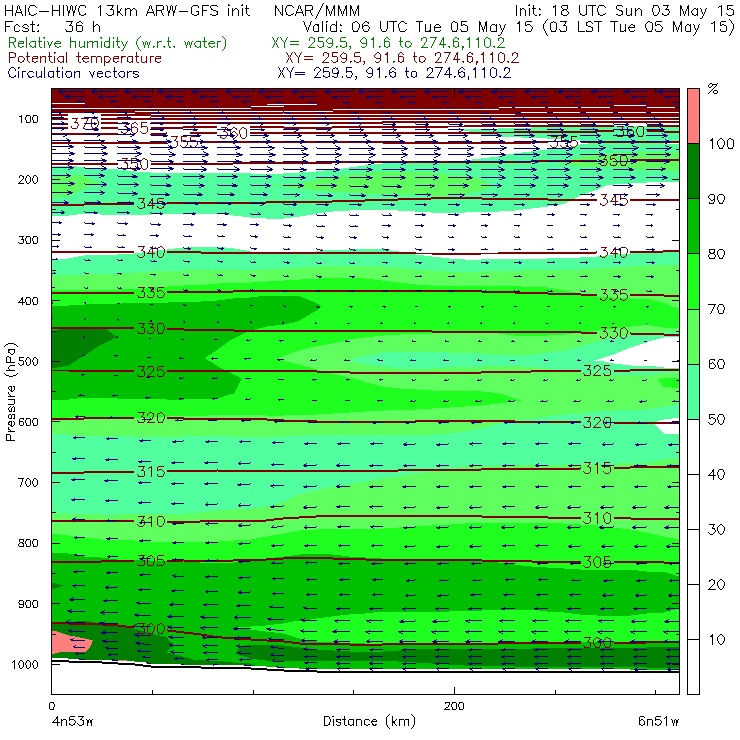Click the "370" potential temperature contour label
This screenshot has width=740, height=740.
pos(85,124)
